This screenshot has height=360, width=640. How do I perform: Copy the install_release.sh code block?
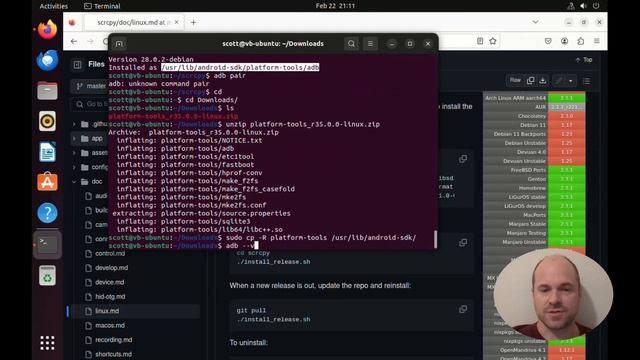pyautogui.click(x=463, y=242)
